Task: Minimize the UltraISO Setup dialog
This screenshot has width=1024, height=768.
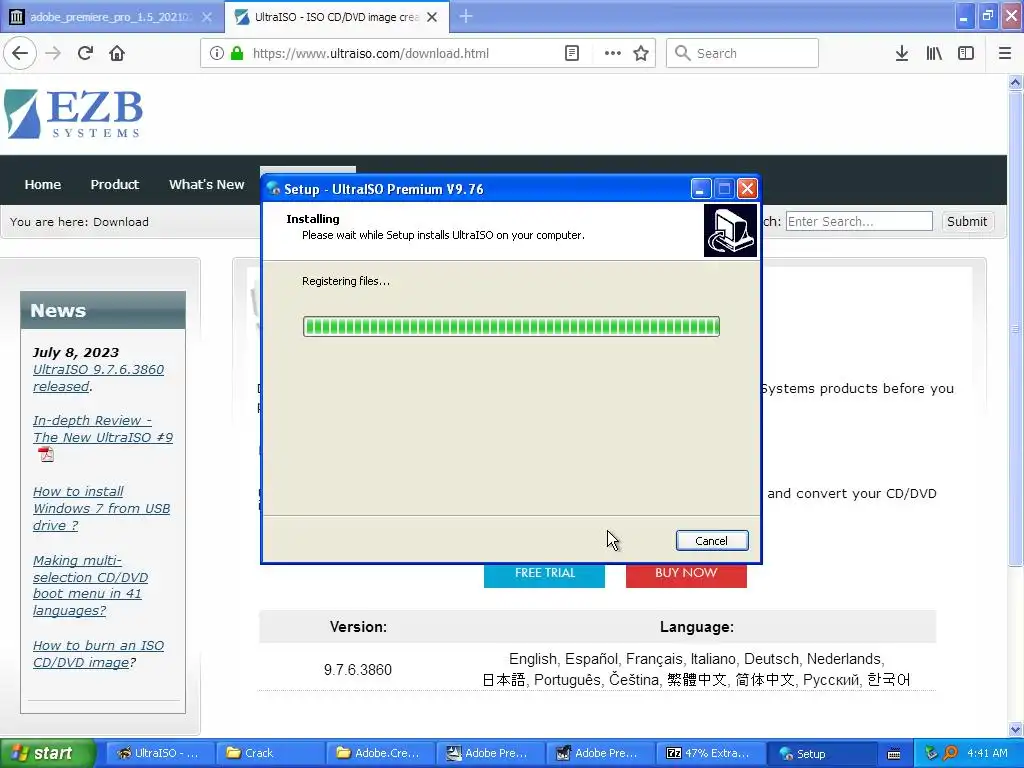Action: (700, 189)
